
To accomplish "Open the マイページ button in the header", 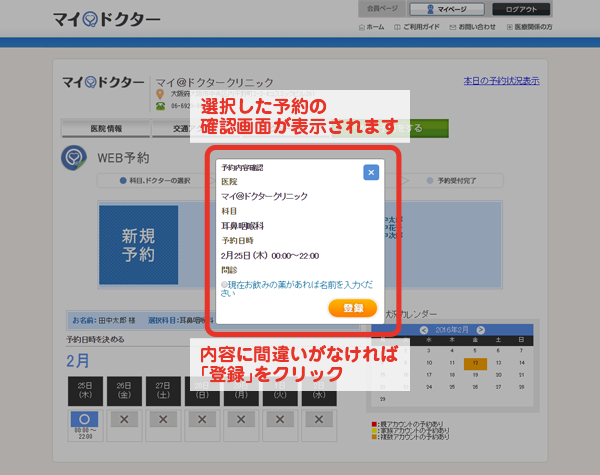I will point(447,9).
